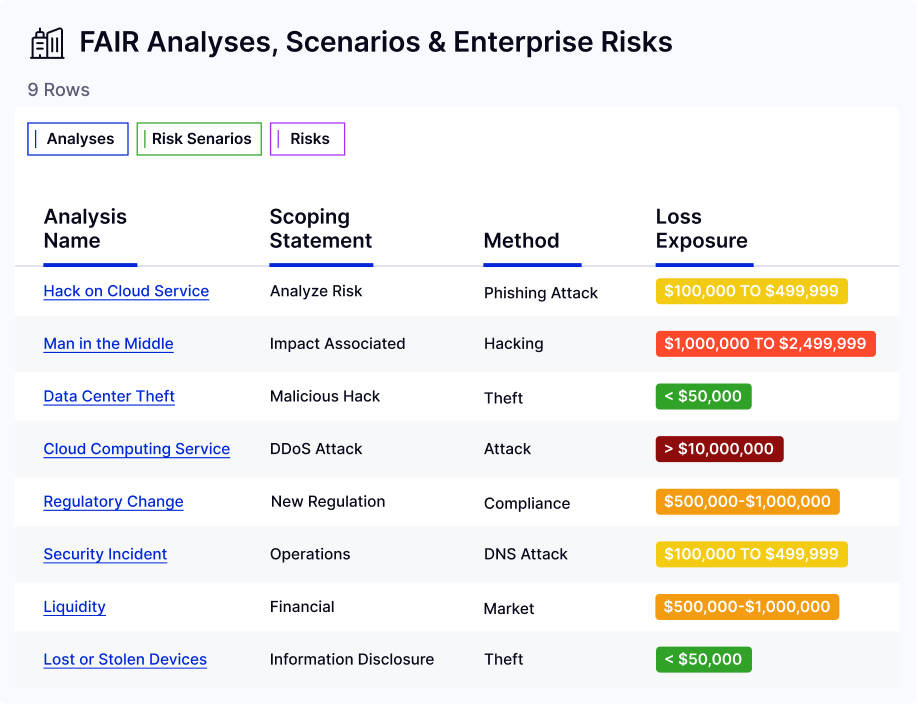Open the Man in the Middle analysis
The width and height of the screenshot is (918, 704).
[108, 344]
